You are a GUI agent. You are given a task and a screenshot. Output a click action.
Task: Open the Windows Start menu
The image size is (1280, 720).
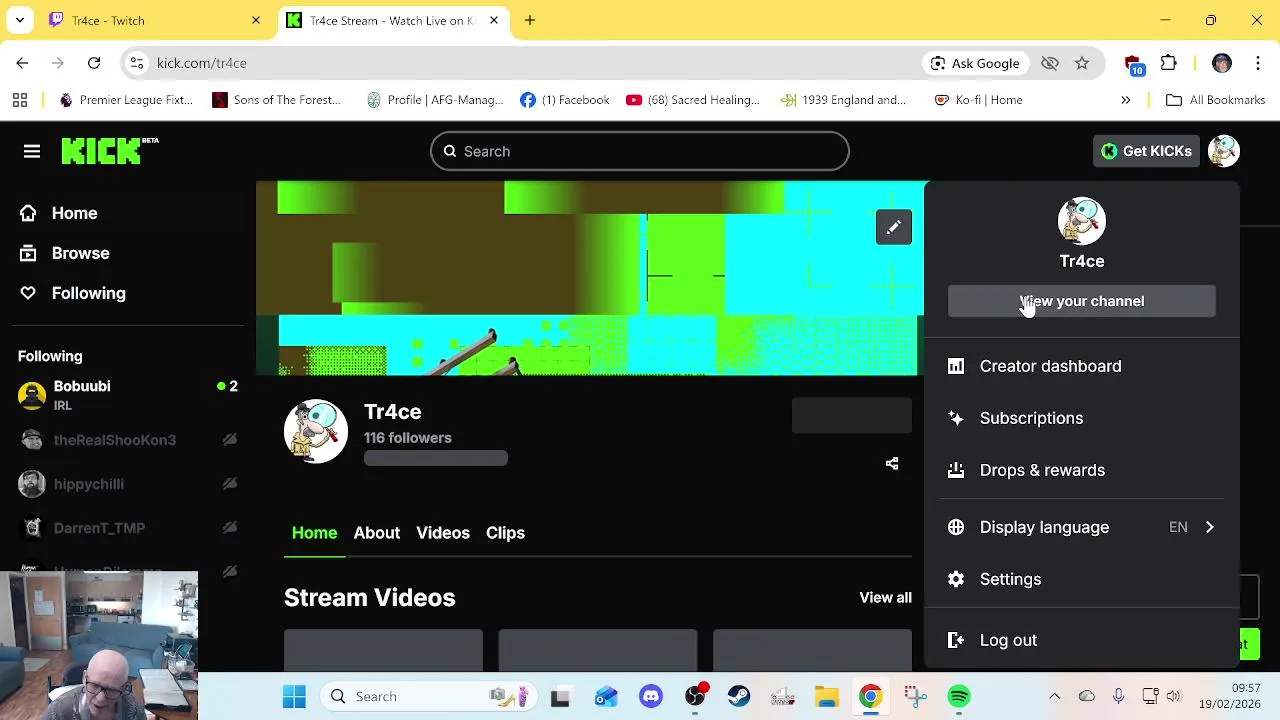[x=294, y=696]
